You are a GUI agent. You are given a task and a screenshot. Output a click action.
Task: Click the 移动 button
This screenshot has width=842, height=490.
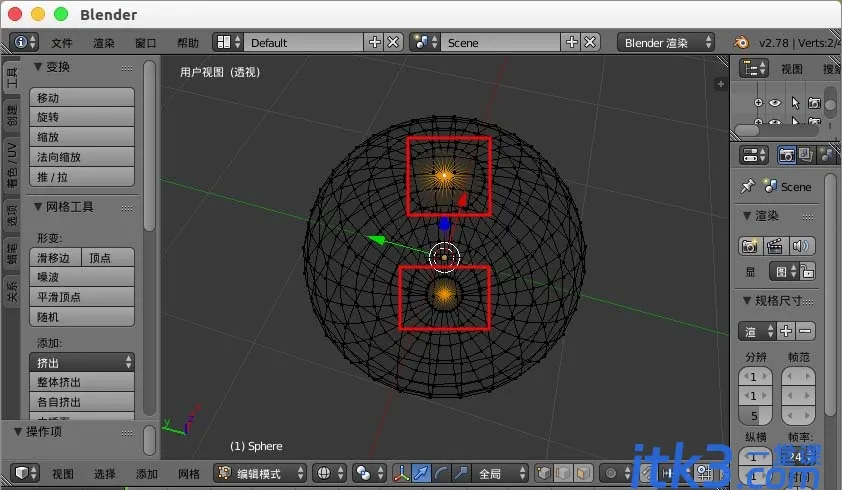coord(82,97)
